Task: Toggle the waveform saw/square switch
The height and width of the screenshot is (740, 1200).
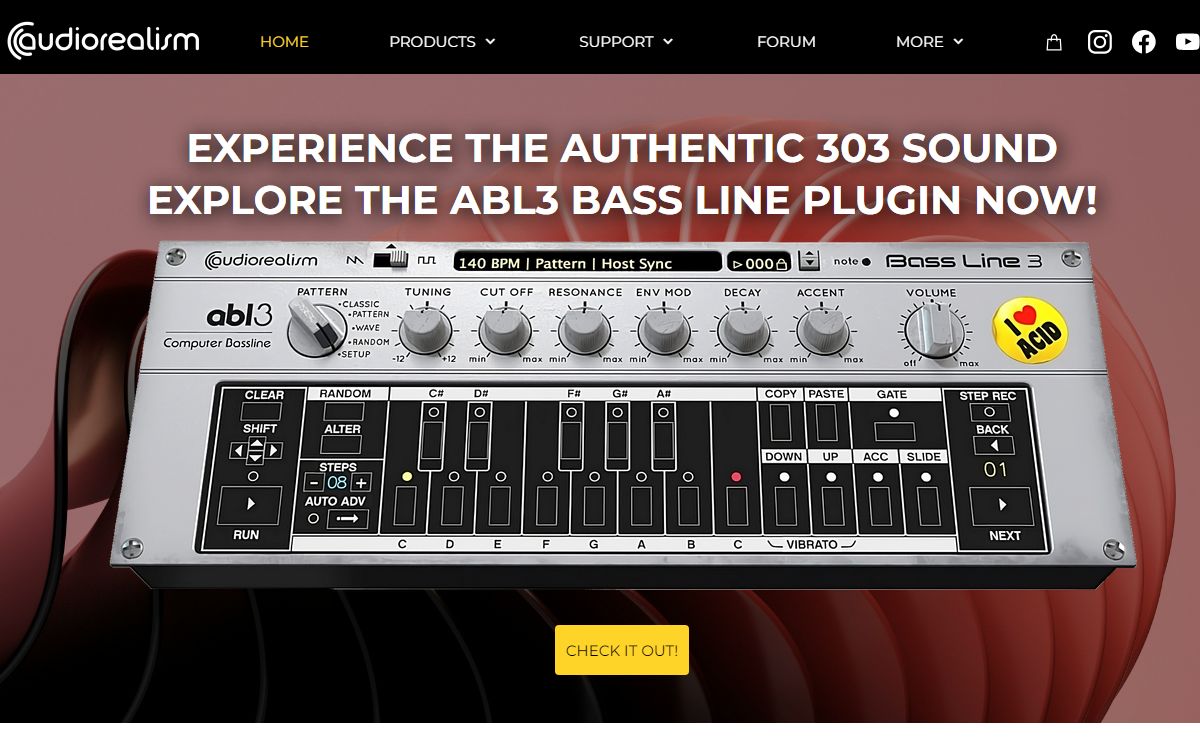Action: coord(391,259)
